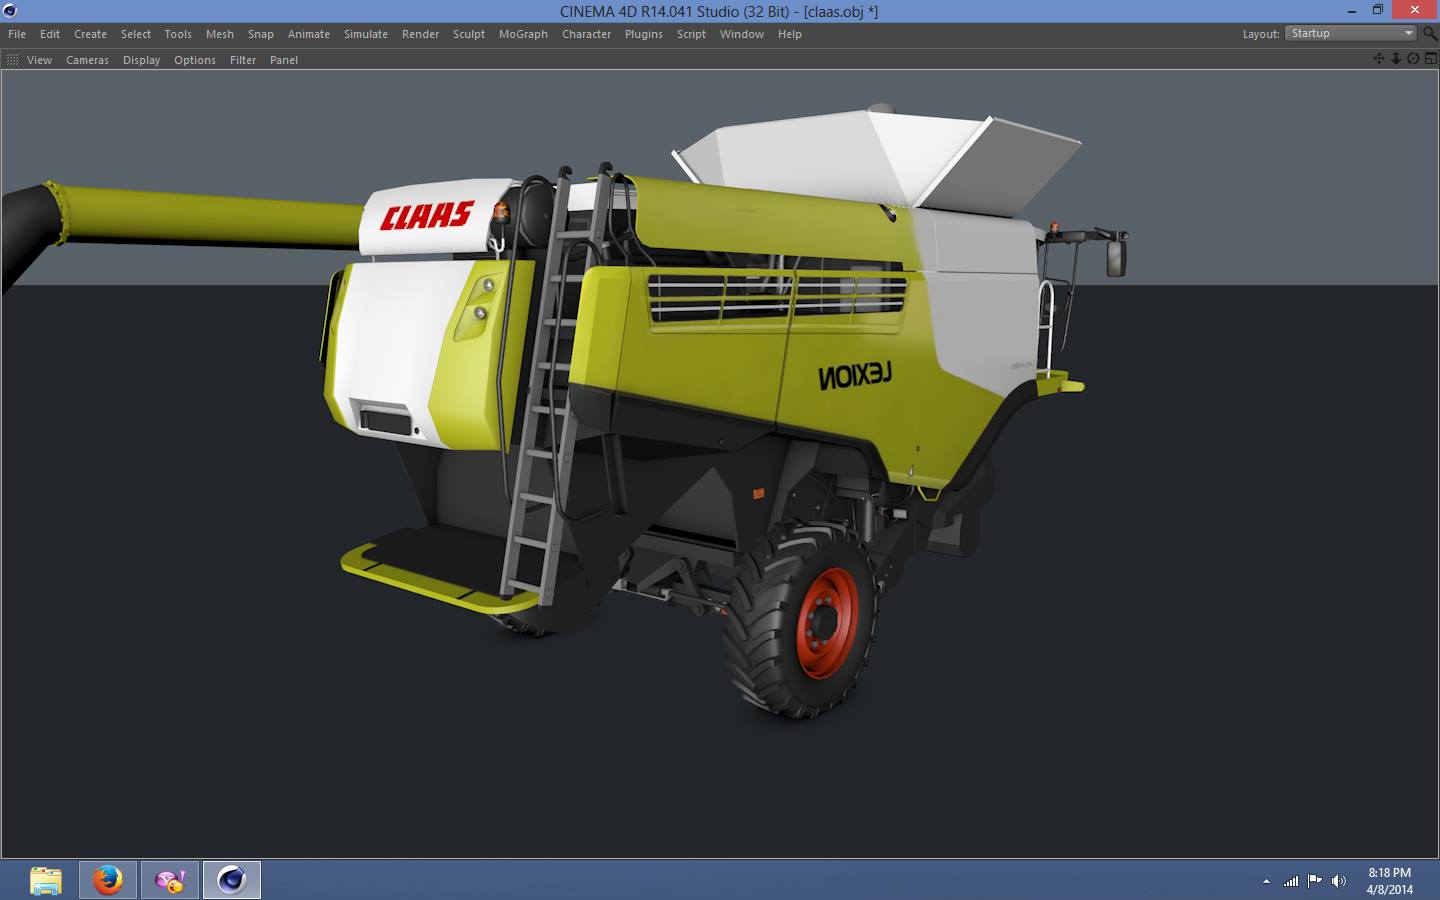1440x900 pixels.
Task: Open the Animate menu
Action: tap(309, 34)
